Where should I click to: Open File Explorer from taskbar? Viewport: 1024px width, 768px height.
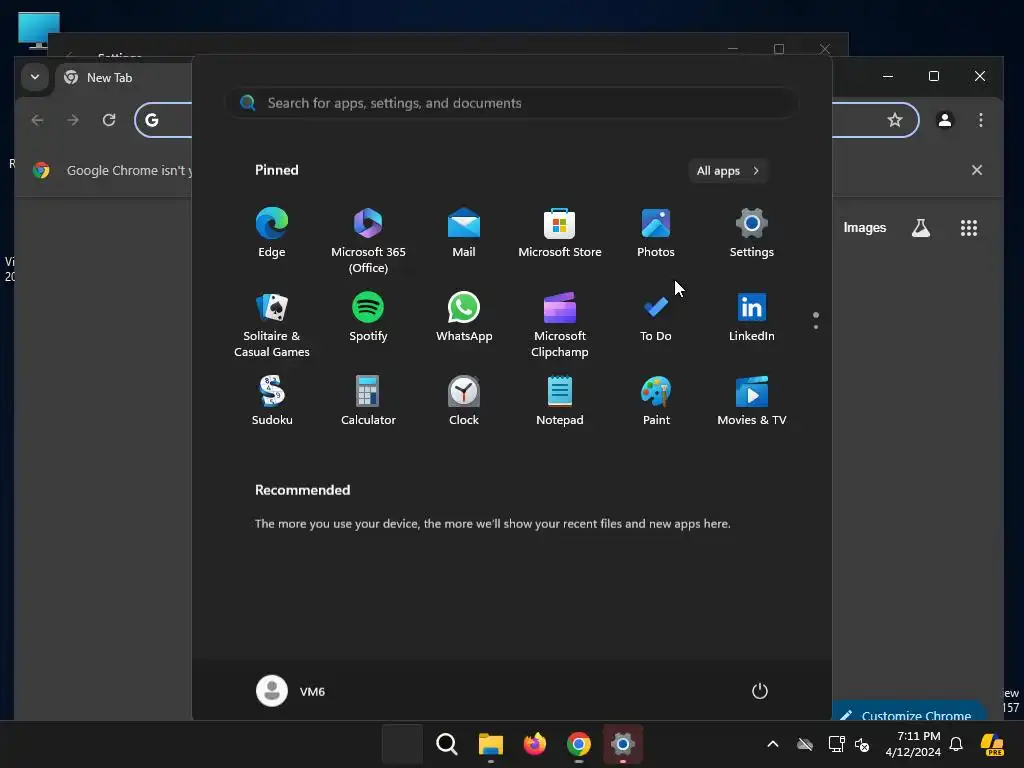tap(490, 744)
